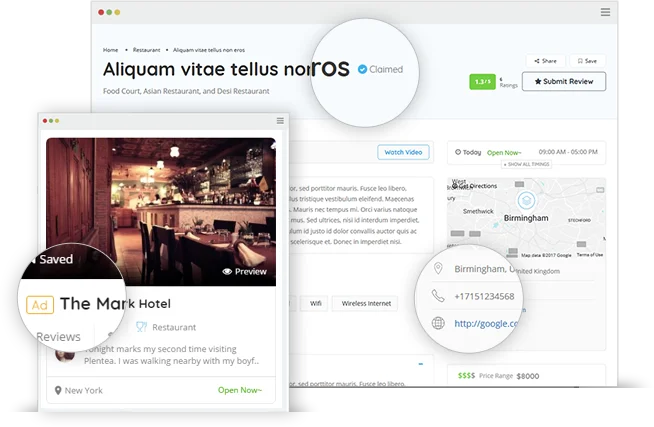
Task: Click the phone icon beside +17151234568
Action: click(x=438, y=296)
